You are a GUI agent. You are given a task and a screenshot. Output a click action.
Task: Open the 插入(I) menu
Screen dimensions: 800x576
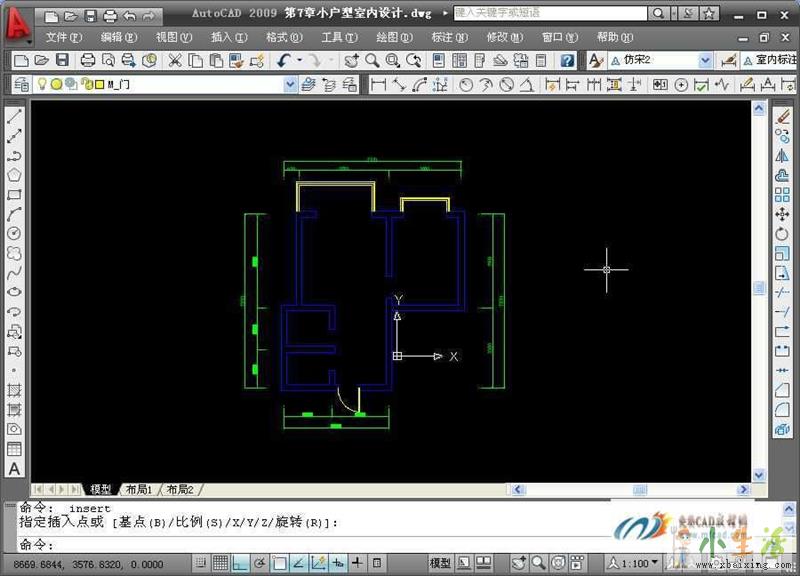(228, 37)
